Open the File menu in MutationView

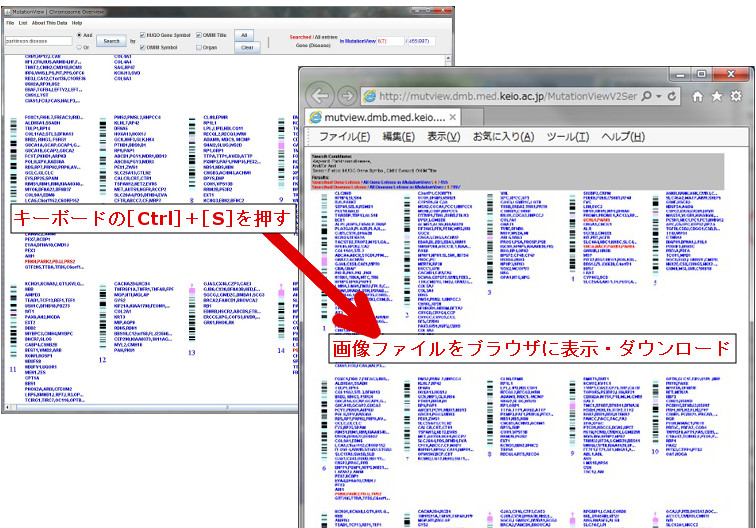[9, 22]
